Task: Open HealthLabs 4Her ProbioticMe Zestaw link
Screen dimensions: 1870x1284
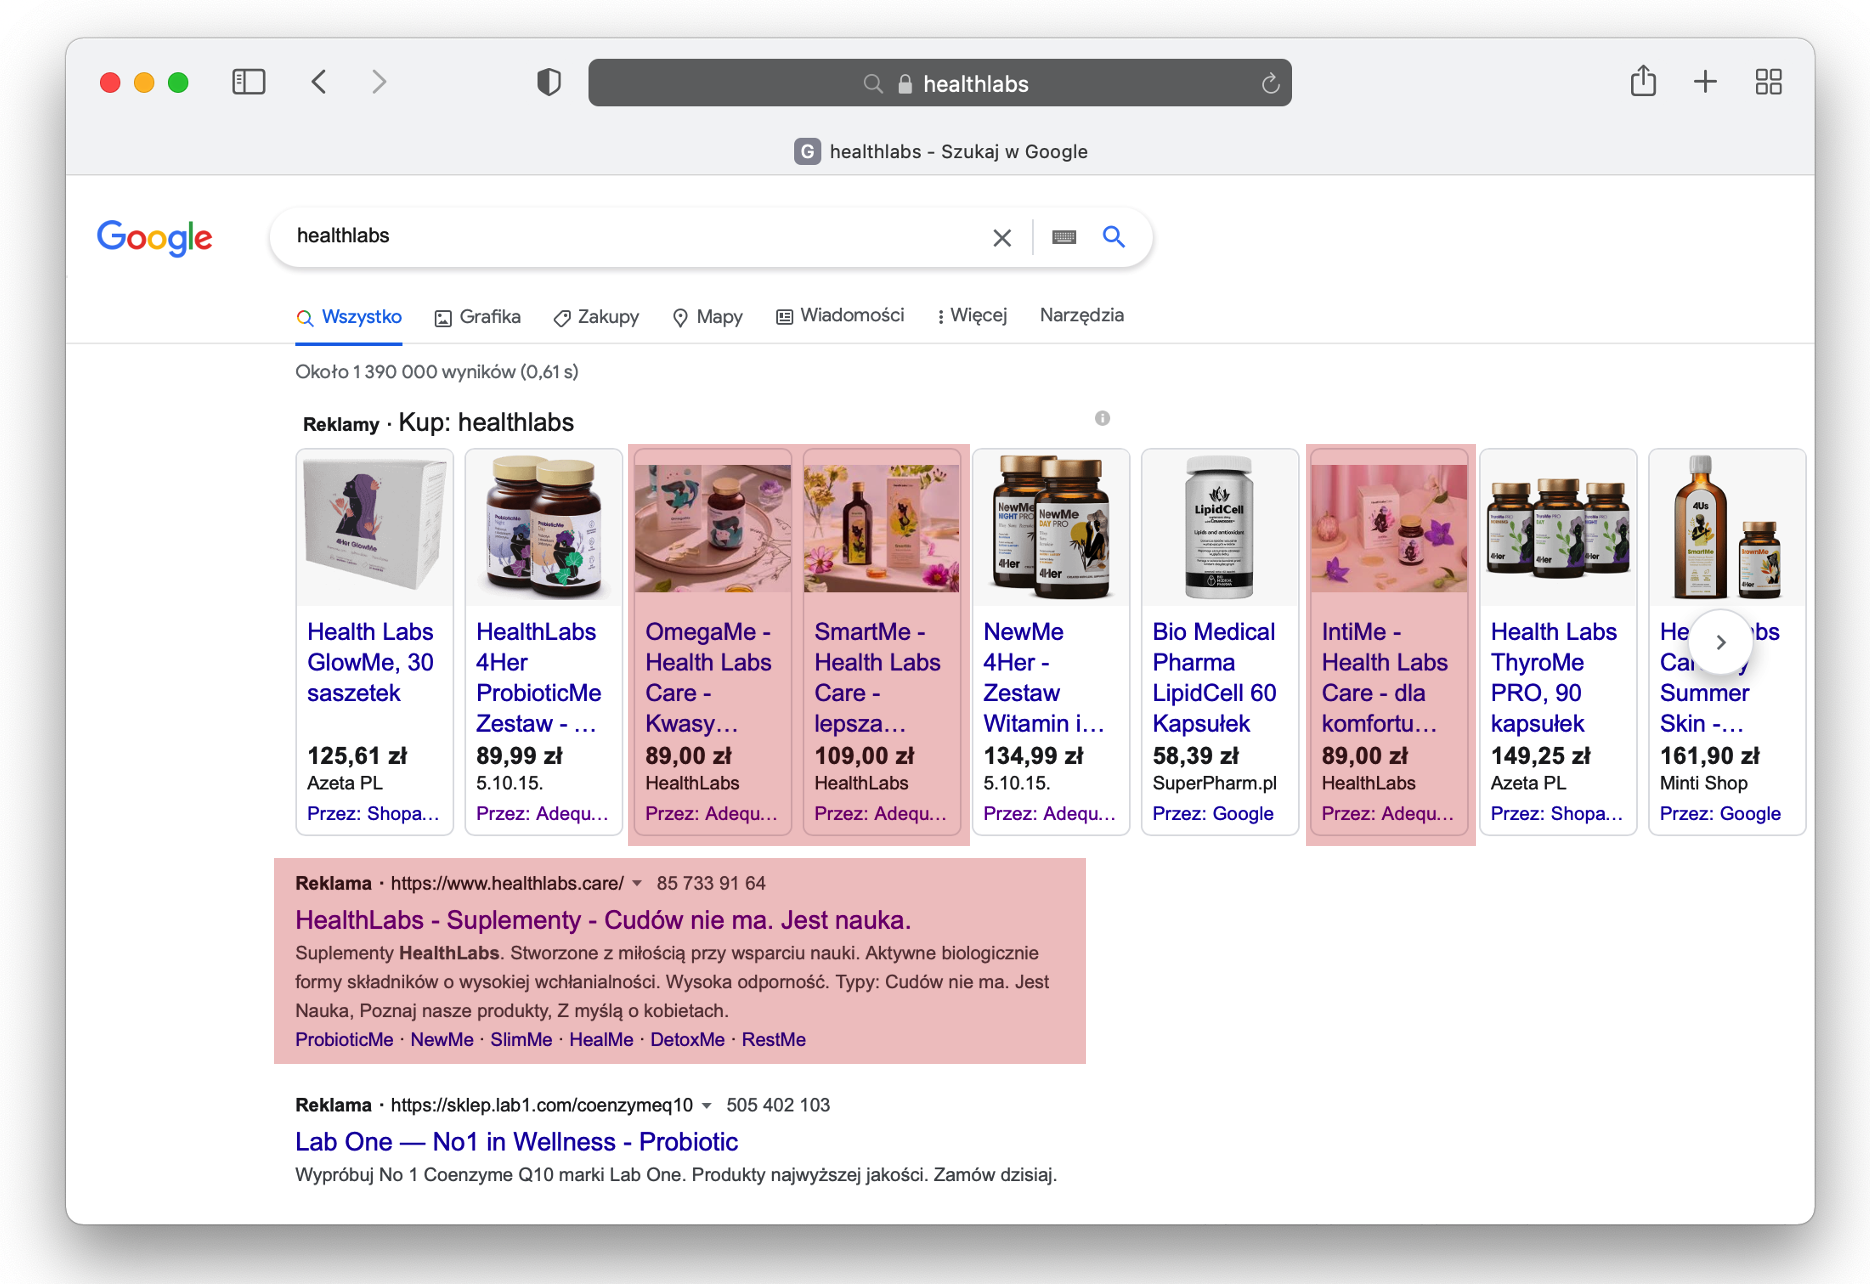Action: tap(539, 677)
